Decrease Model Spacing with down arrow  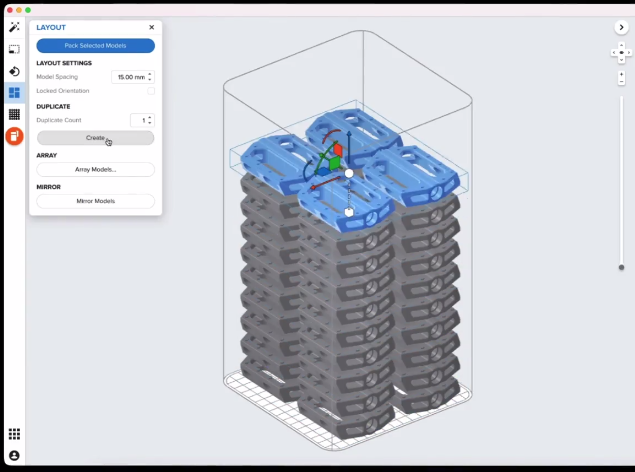150,79
